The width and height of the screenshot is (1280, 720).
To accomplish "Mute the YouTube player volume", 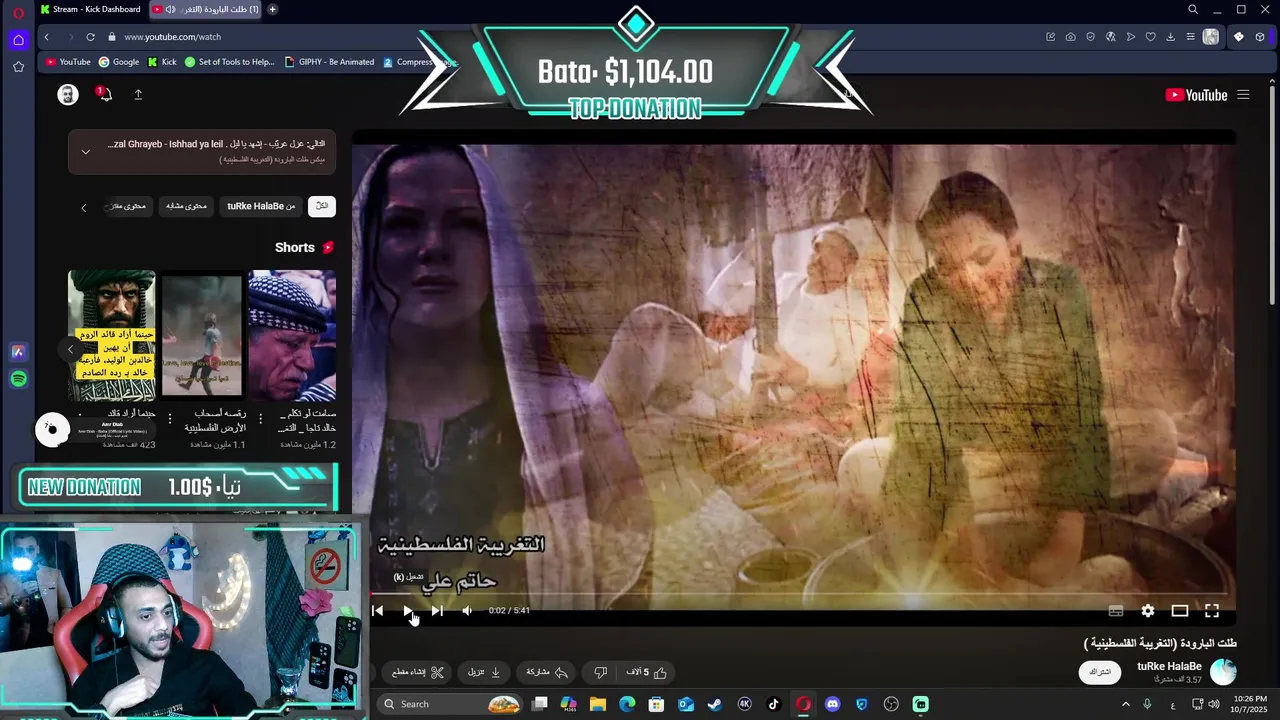I will 467,610.
